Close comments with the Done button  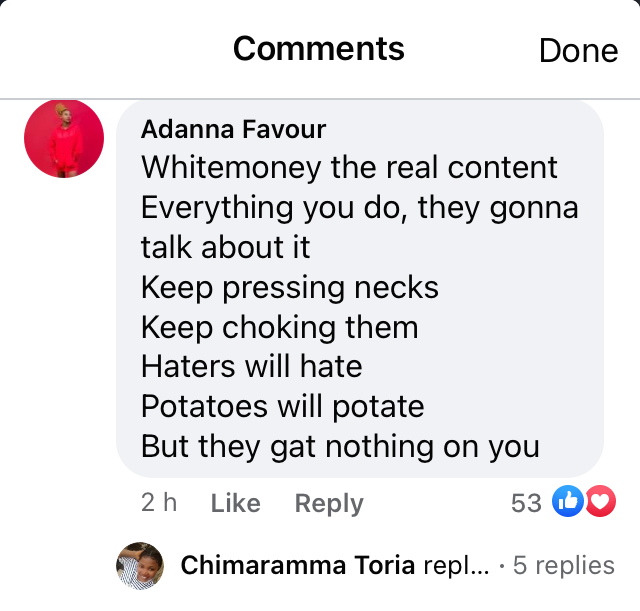click(578, 51)
